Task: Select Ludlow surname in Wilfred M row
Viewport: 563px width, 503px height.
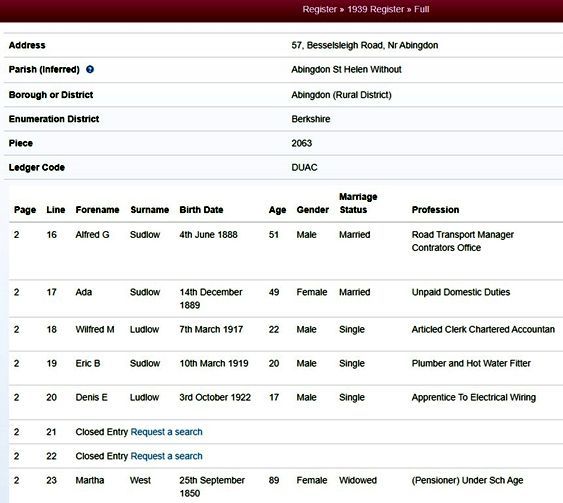Action: point(144,329)
